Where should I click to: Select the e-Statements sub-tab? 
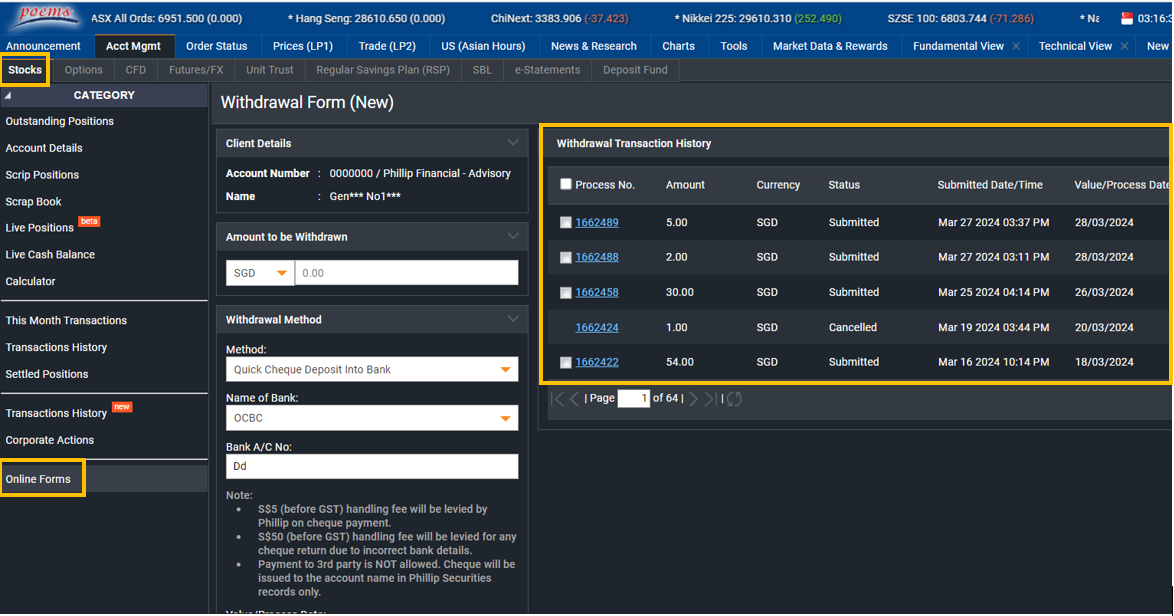click(x=547, y=70)
